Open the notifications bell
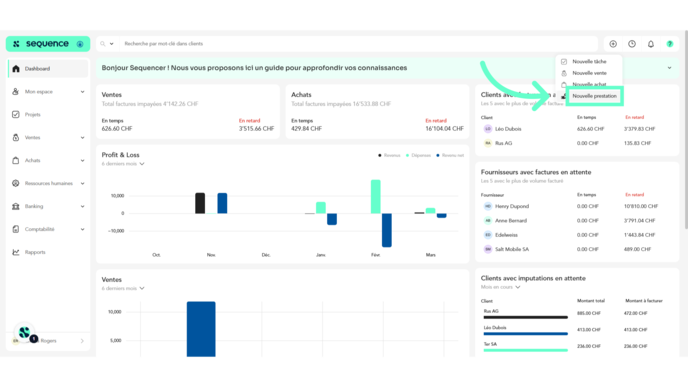This screenshot has width=688, height=387. 651,44
